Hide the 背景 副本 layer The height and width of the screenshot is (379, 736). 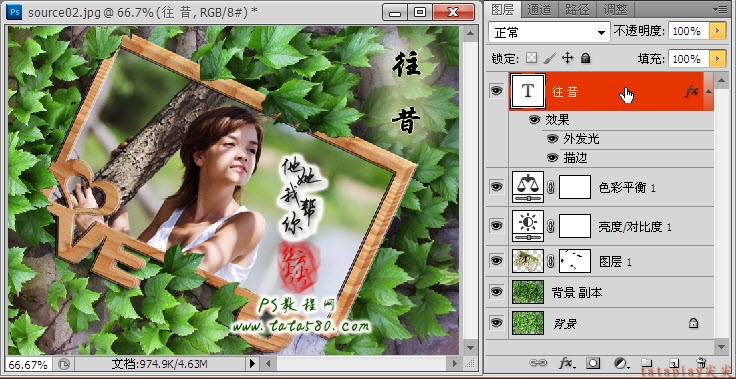pos(496,292)
